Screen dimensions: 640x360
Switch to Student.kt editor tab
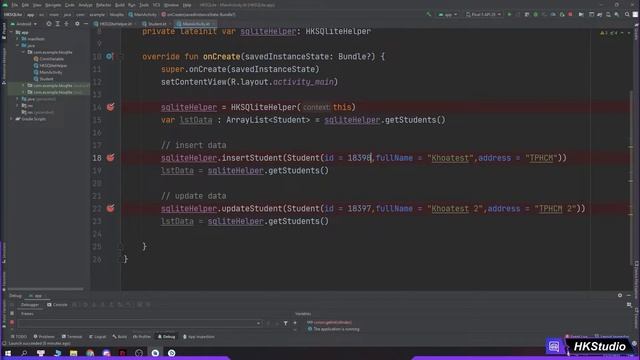[x=157, y=24]
